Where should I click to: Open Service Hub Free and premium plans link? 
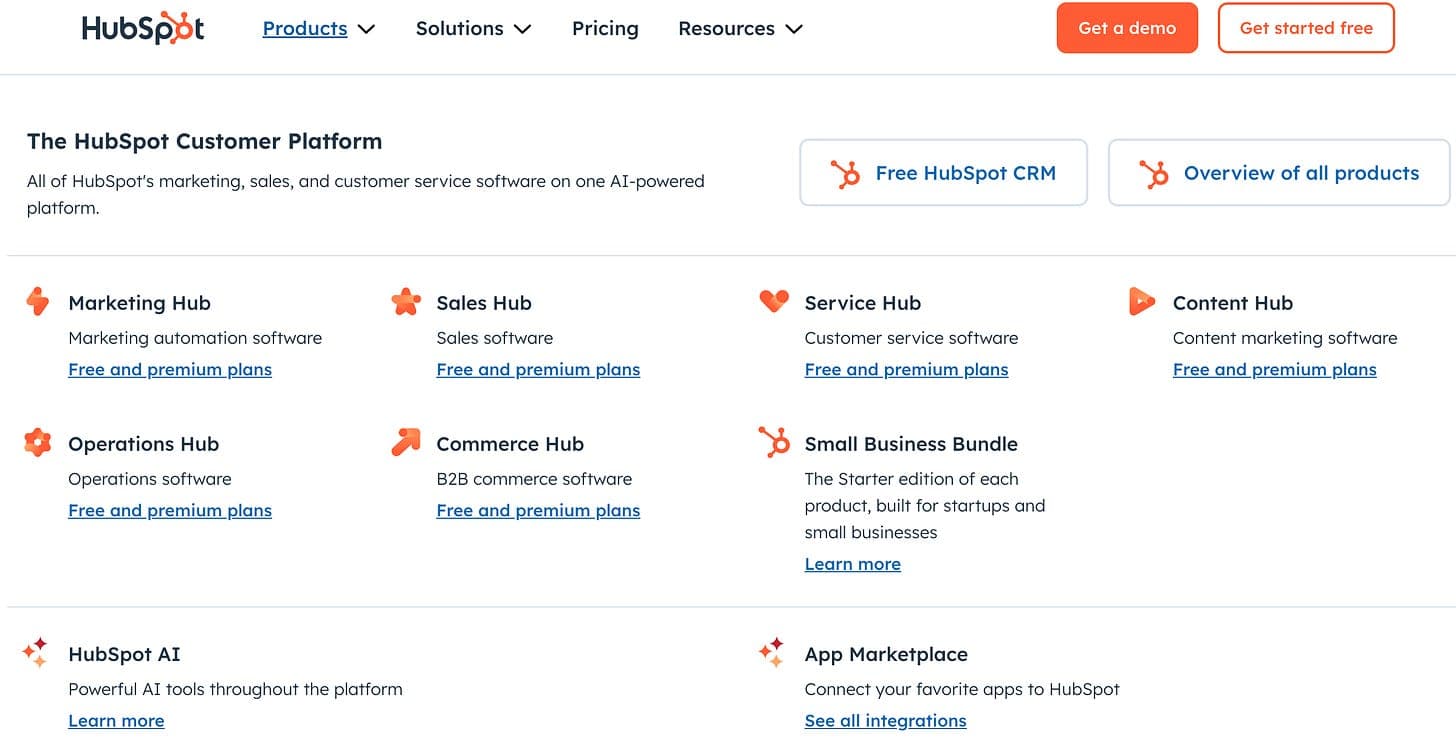click(907, 370)
